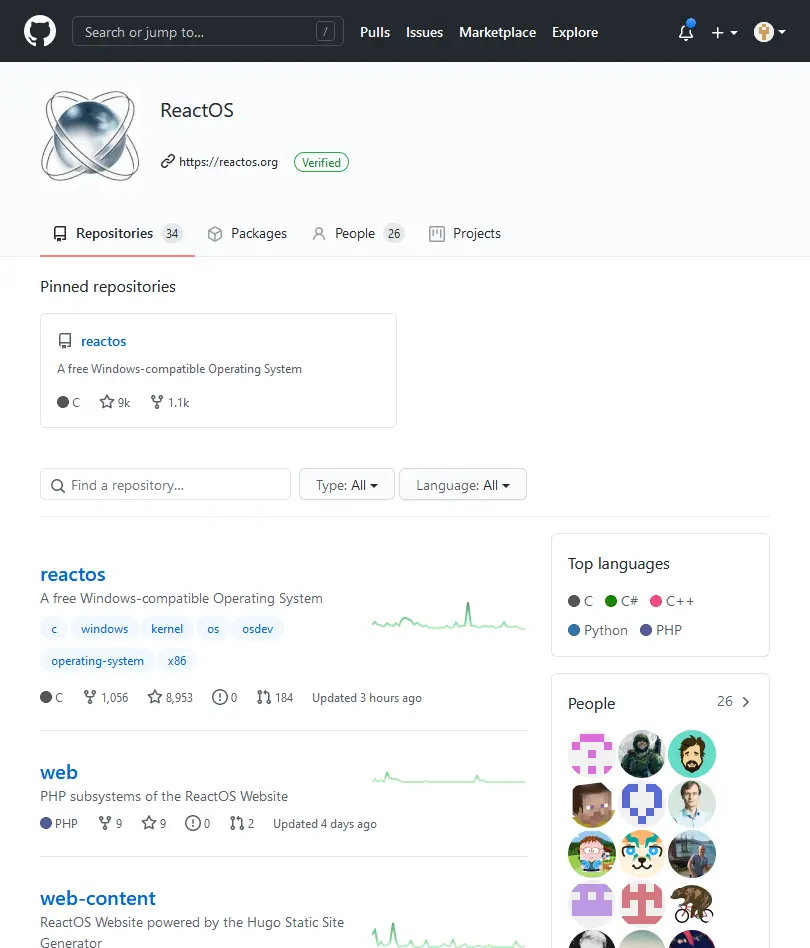The image size is (810, 948).
Task: Filter by Python in Top languages
Action: coord(598,631)
